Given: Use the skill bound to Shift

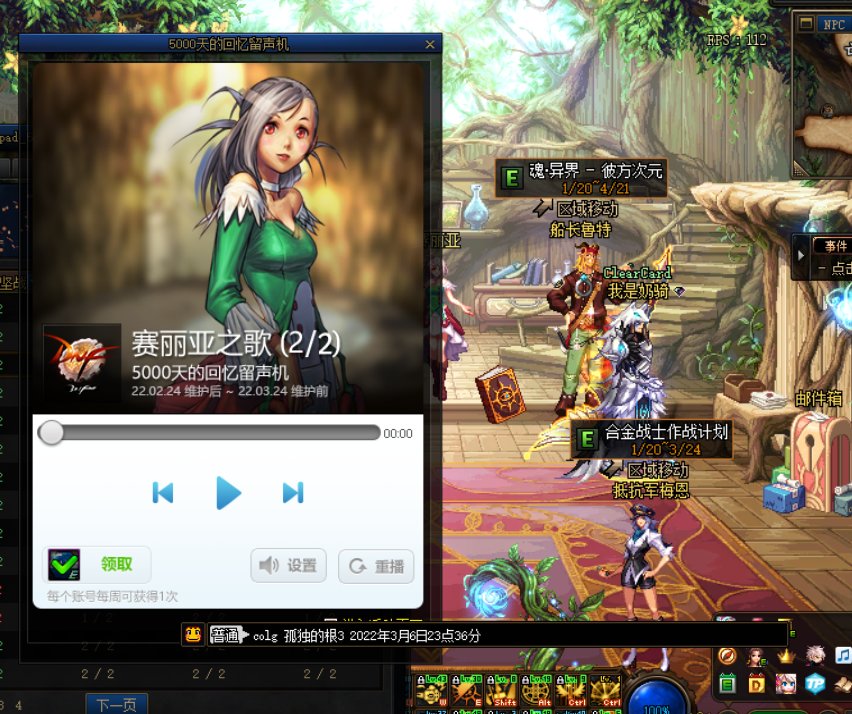Looking at the screenshot, I should (x=502, y=691).
